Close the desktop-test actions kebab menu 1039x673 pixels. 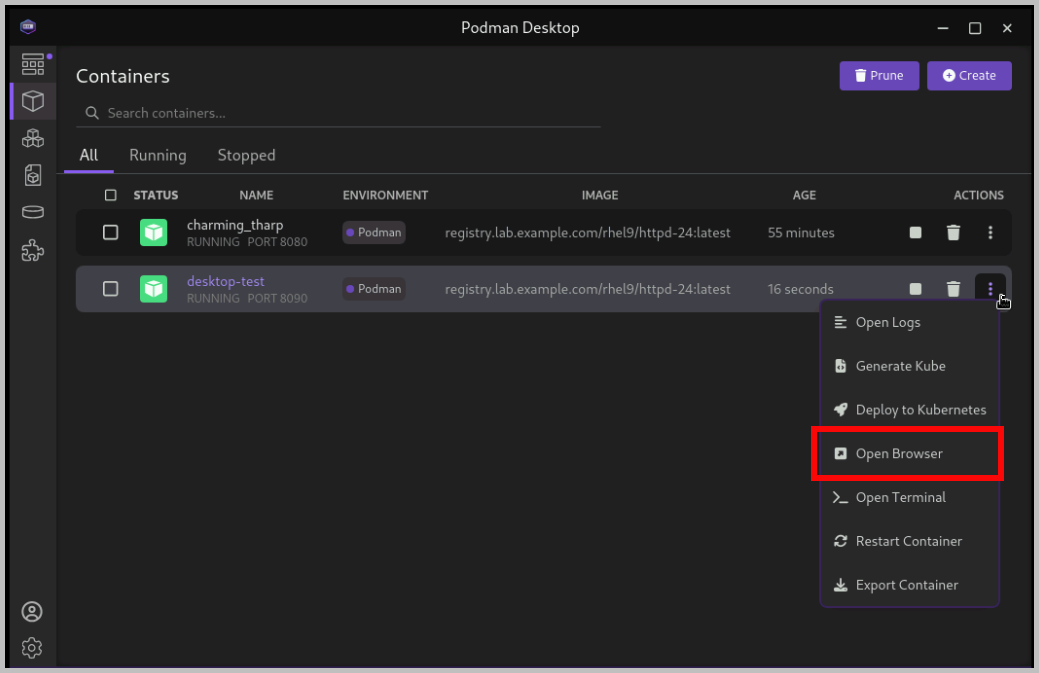click(x=990, y=289)
